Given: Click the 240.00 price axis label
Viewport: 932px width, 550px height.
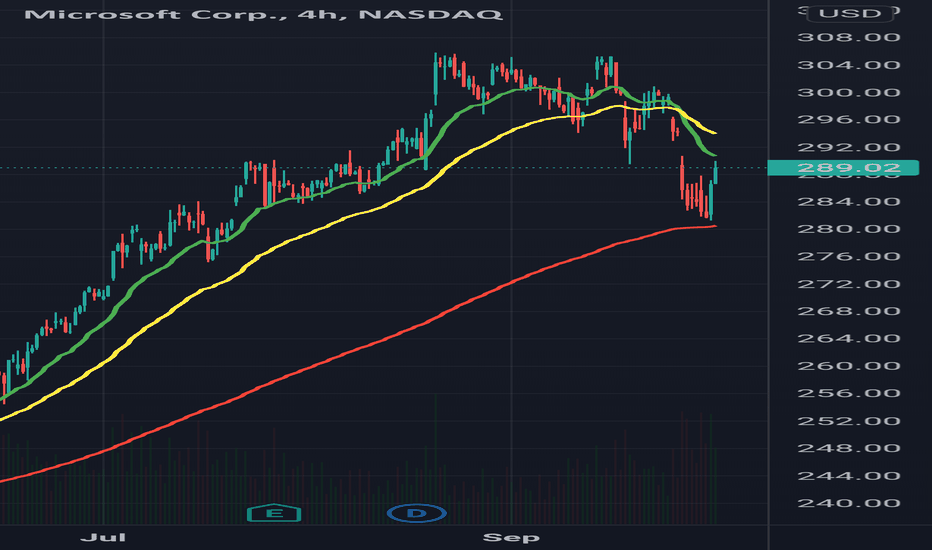Looking at the screenshot, I should click(849, 503).
